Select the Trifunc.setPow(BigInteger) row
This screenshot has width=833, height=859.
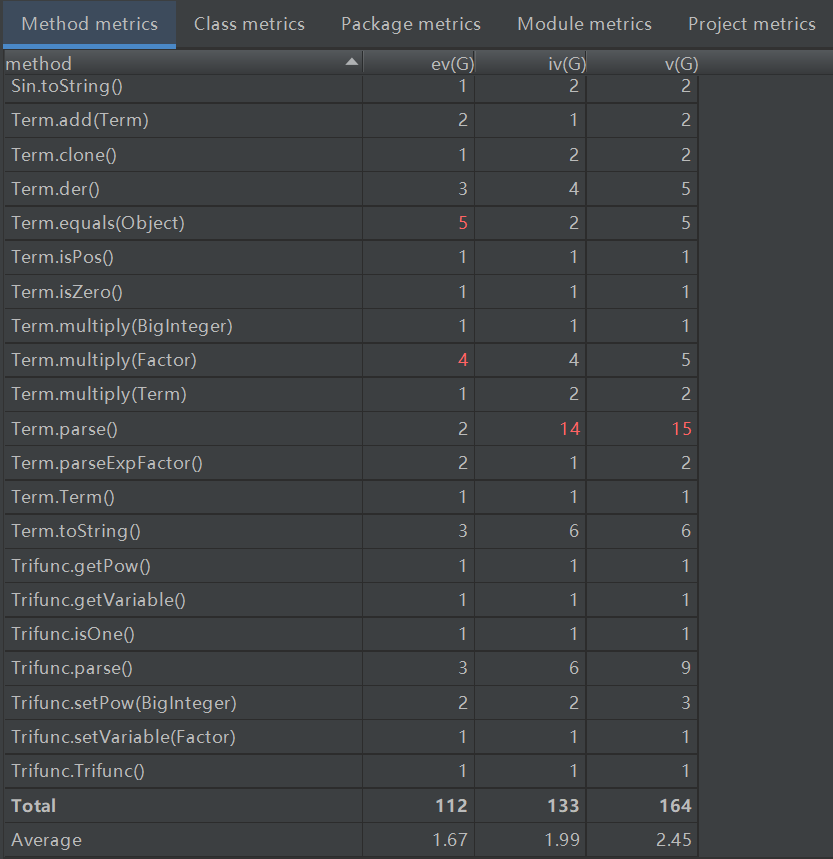tap(124, 703)
